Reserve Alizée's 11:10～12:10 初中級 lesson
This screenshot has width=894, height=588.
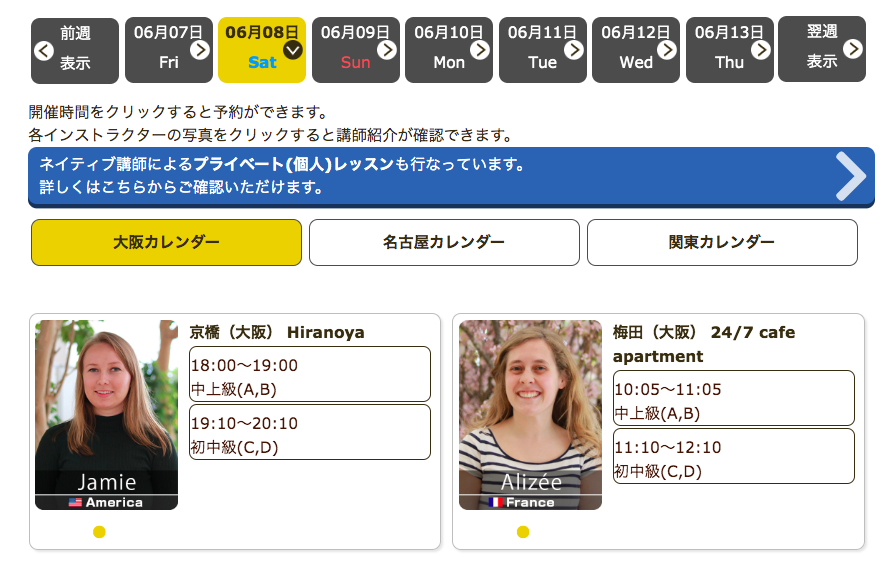point(733,457)
